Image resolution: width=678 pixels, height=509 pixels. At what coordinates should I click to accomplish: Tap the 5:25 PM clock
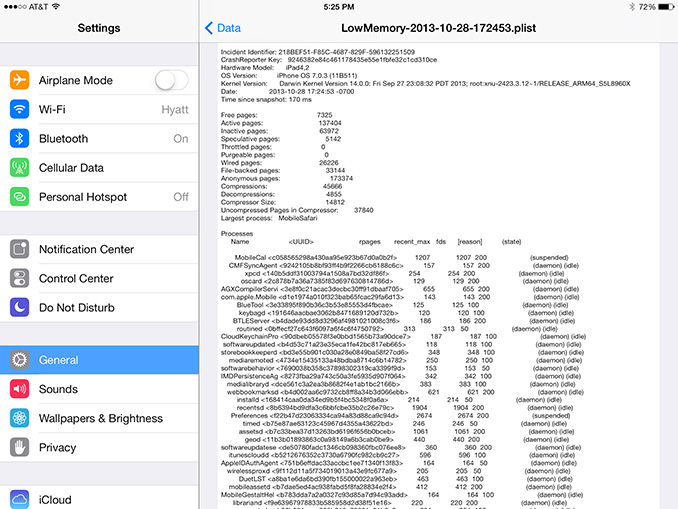(339, 7)
